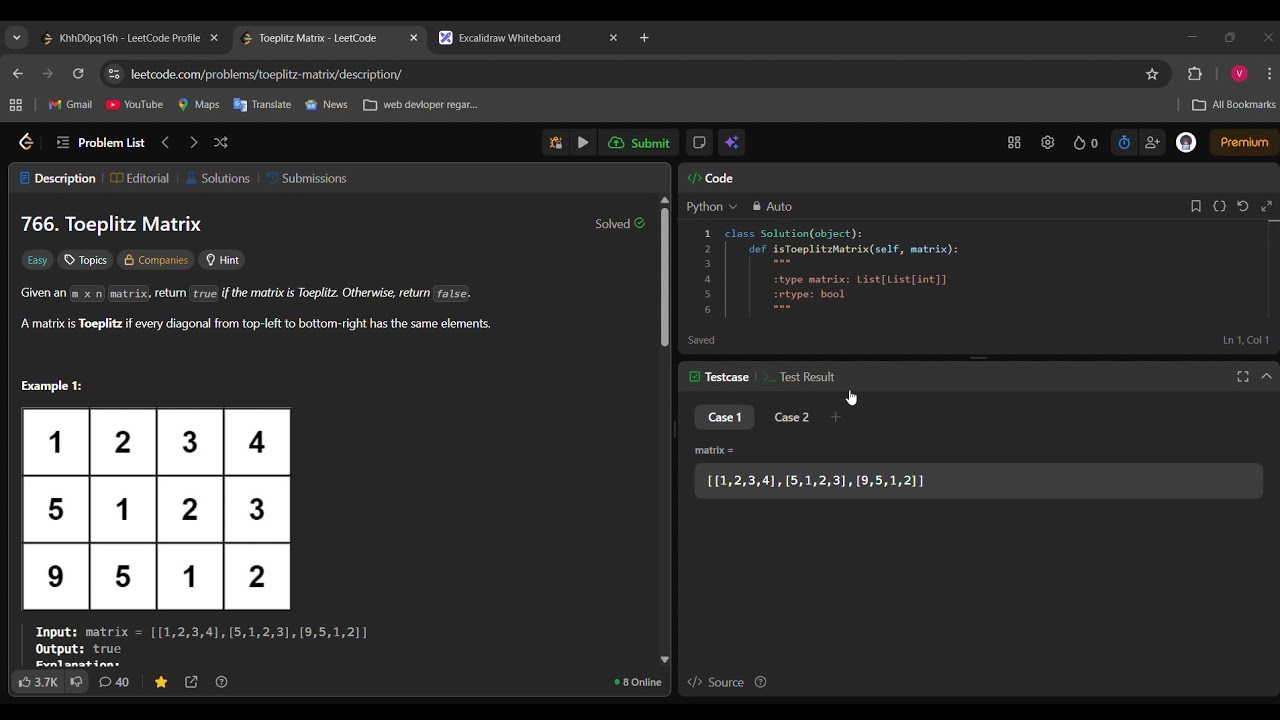The image size is (1280, 720).
Task: Show the Companies tag
Action: click(x=155, y=260)
